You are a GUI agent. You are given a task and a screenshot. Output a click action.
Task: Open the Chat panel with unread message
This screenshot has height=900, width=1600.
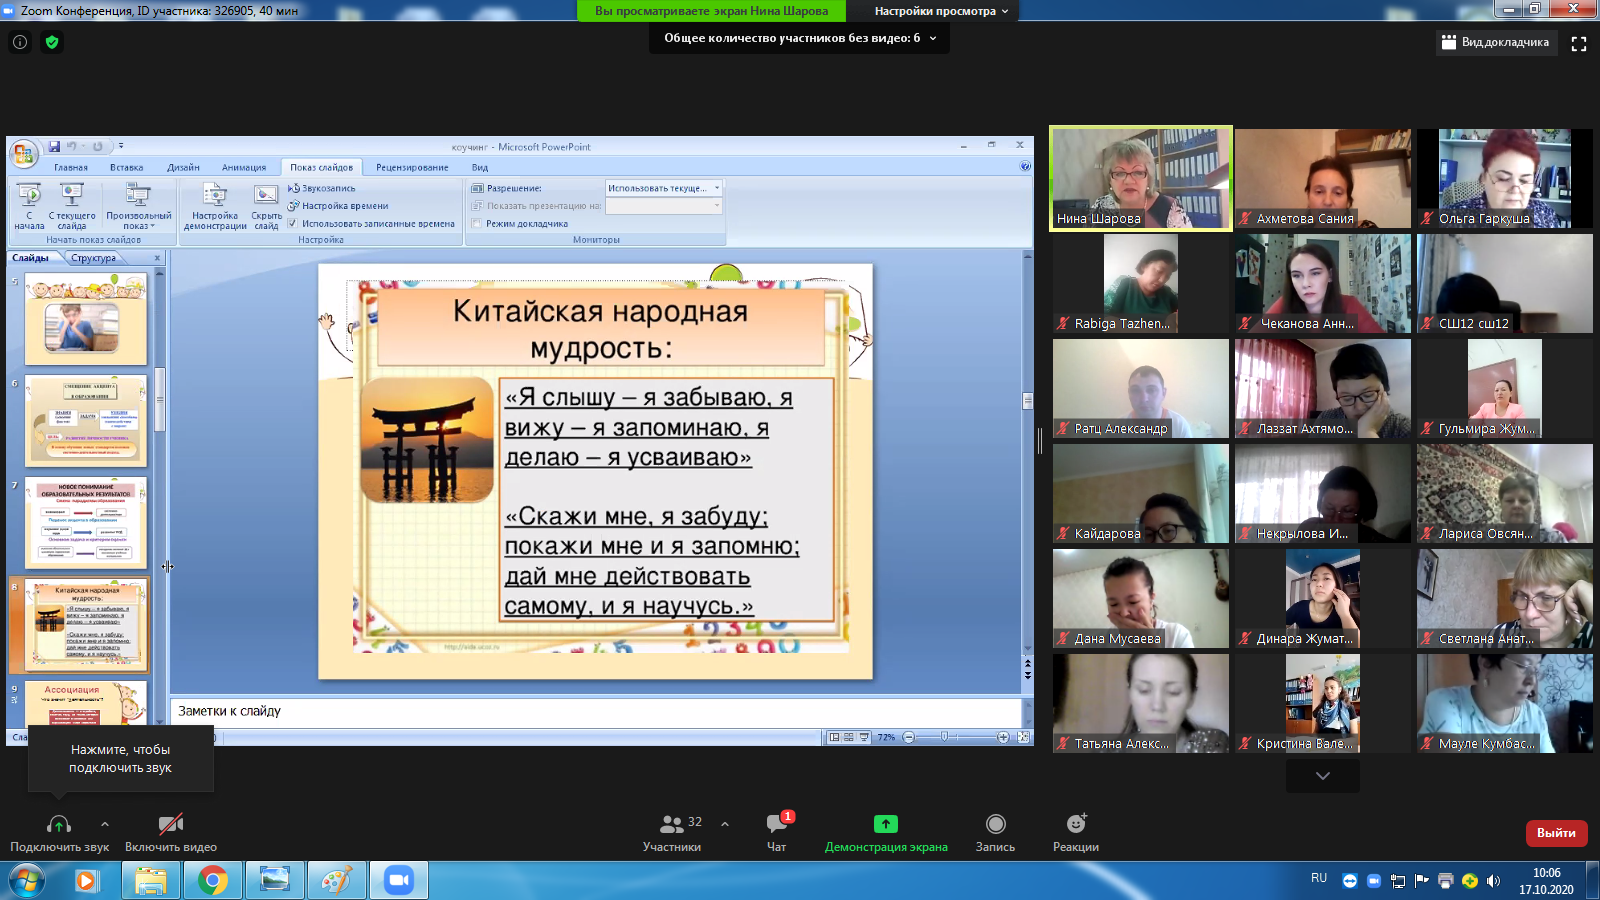tap(776, 824)
